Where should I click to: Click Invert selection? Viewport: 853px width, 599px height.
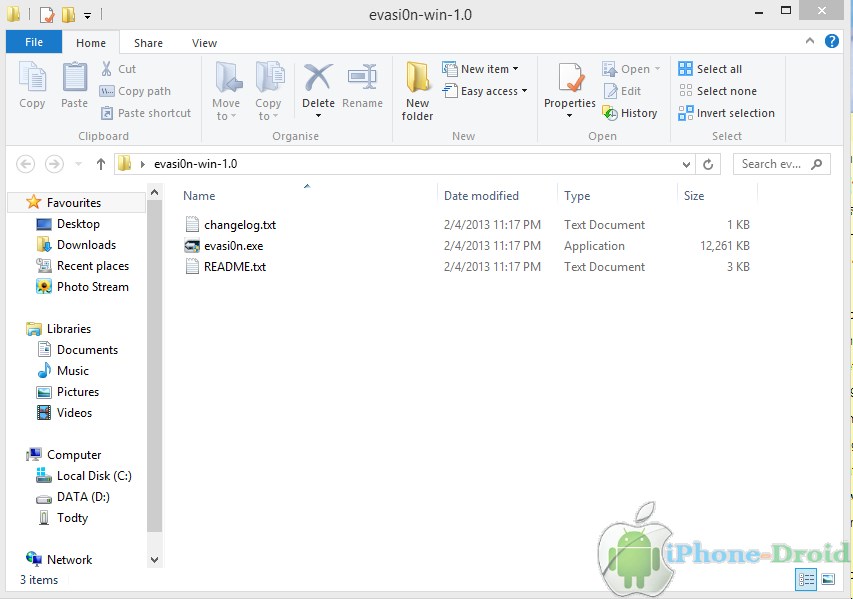click(x=726, y=113)
